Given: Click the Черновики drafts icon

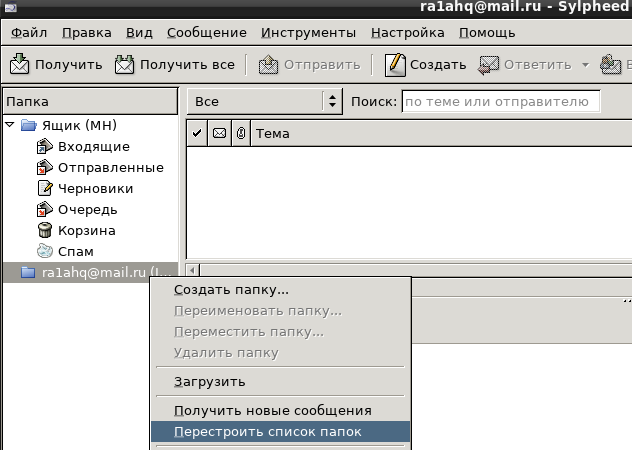Looking at the screenshot, I should pos(45,188).
